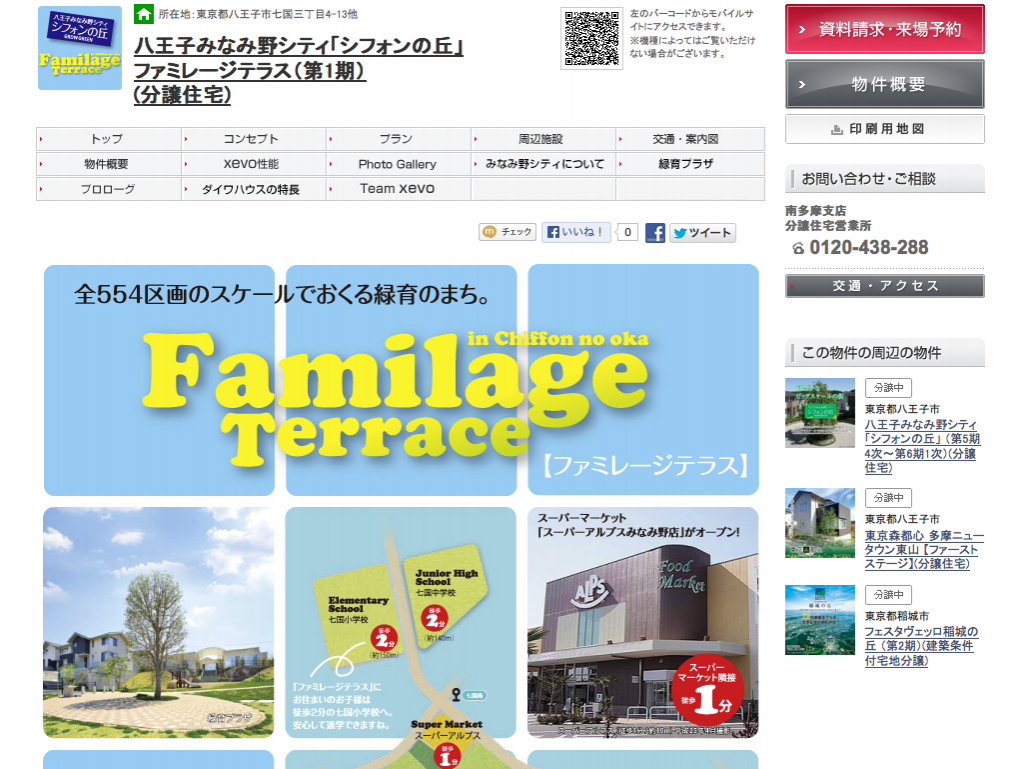Image resolution: width=1029 pixels, height=769 pixels.
Task: Click 資料請求・来場予約 red button
Action: (x=884, y=29)
